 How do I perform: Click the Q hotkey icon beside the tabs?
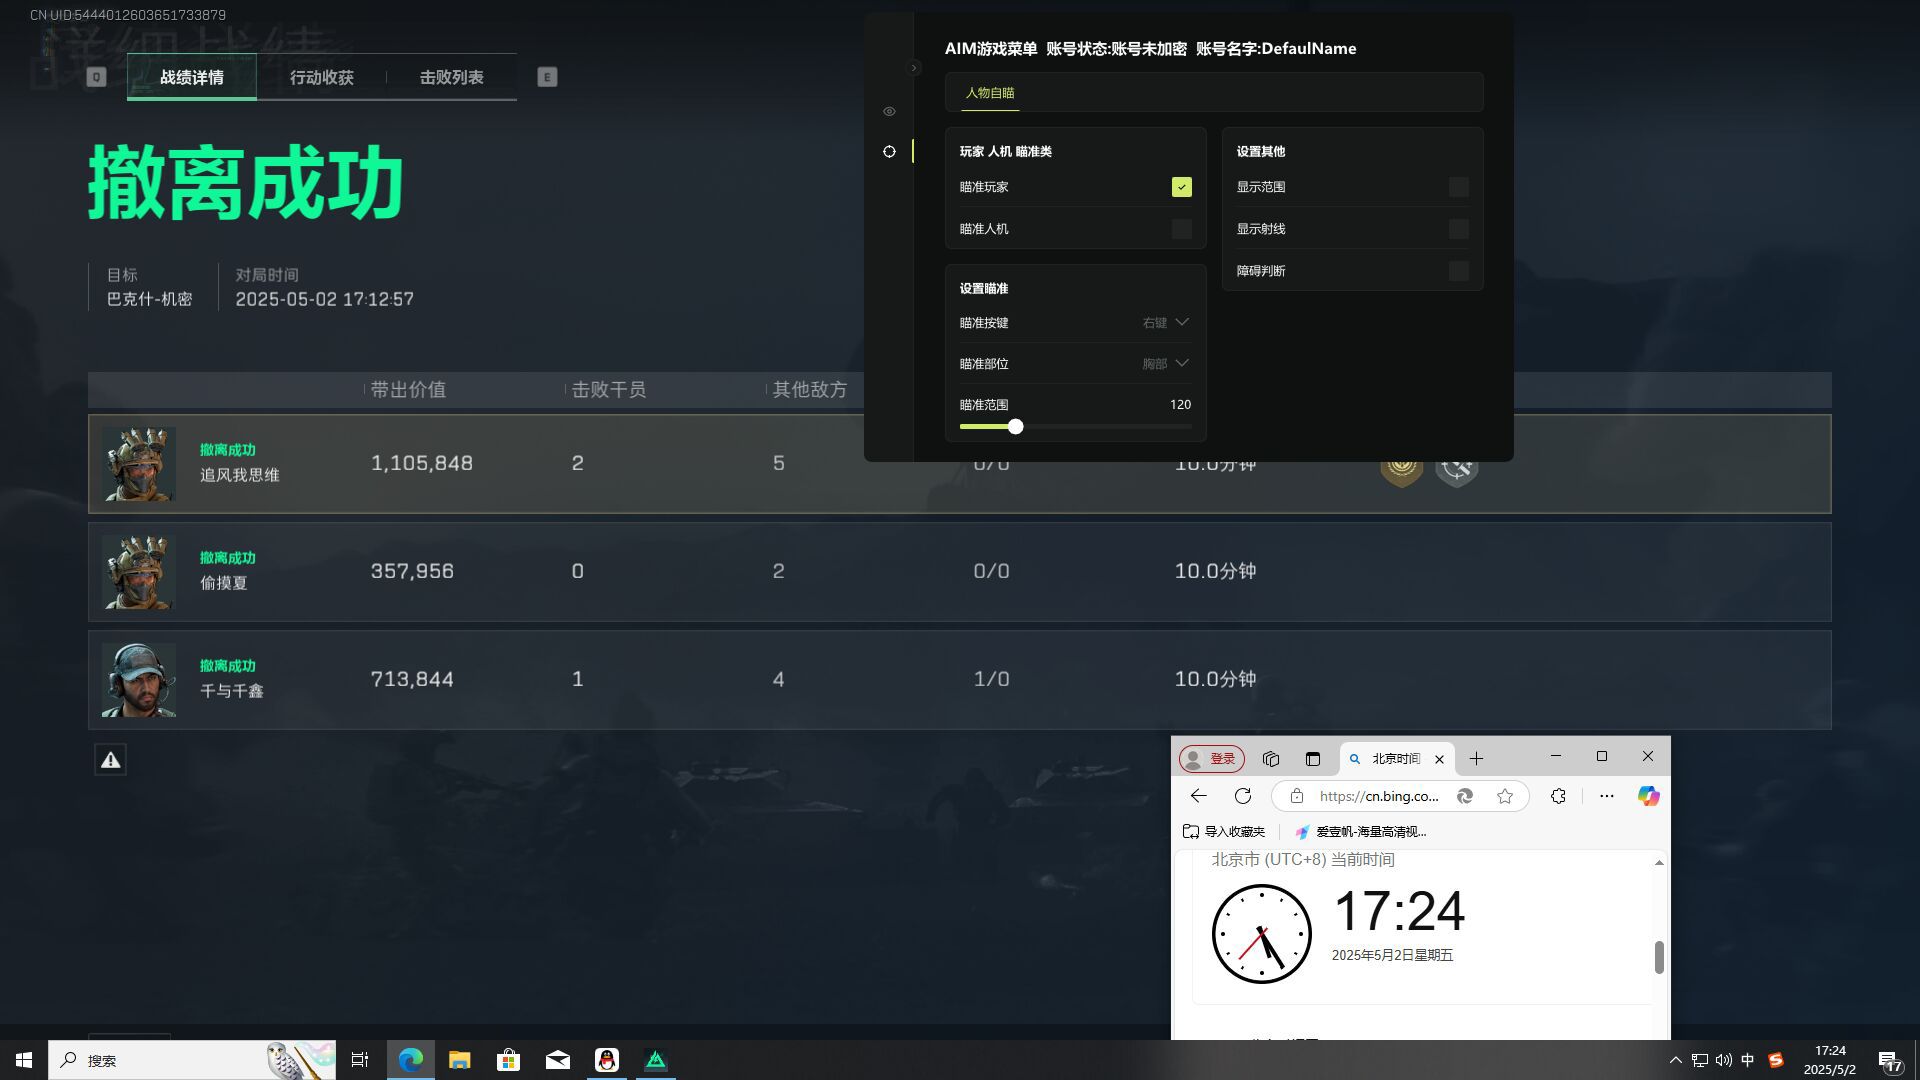pyautogui.click(x=96, y=76)
